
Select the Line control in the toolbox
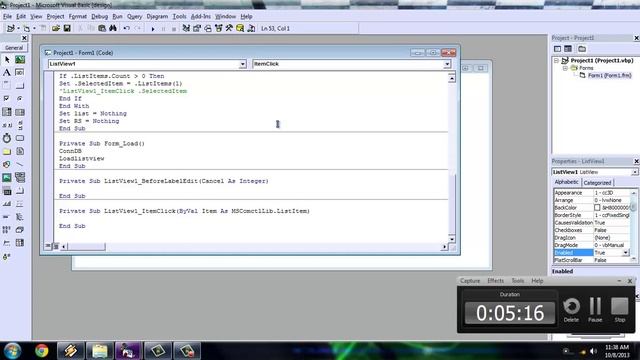click(x=20, y=164)
